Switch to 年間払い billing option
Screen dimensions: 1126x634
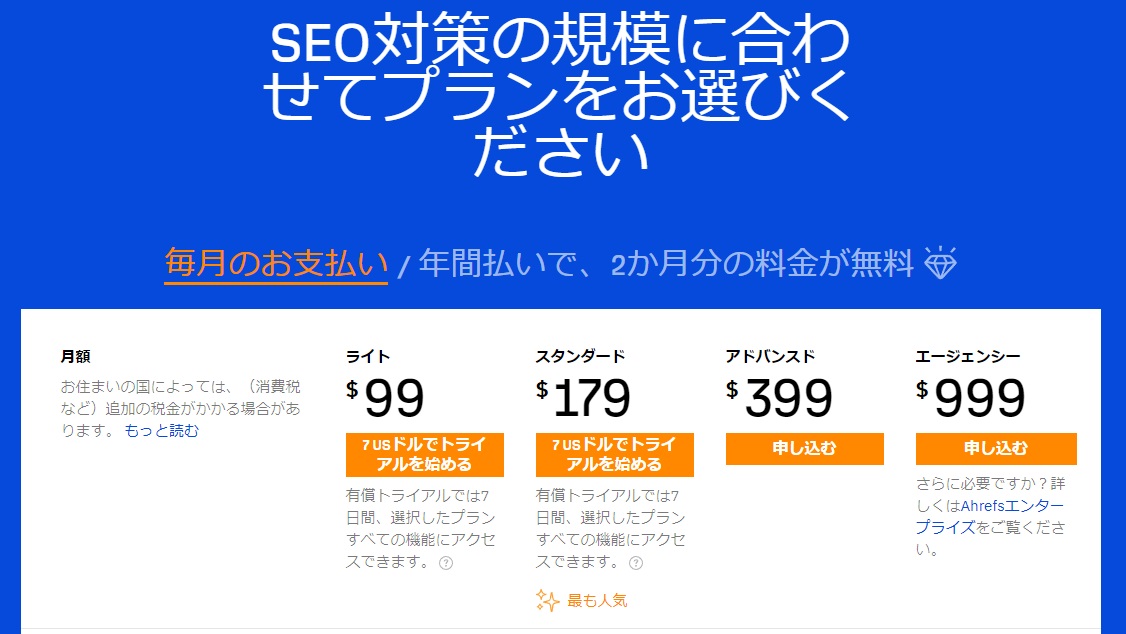(666, 264)
